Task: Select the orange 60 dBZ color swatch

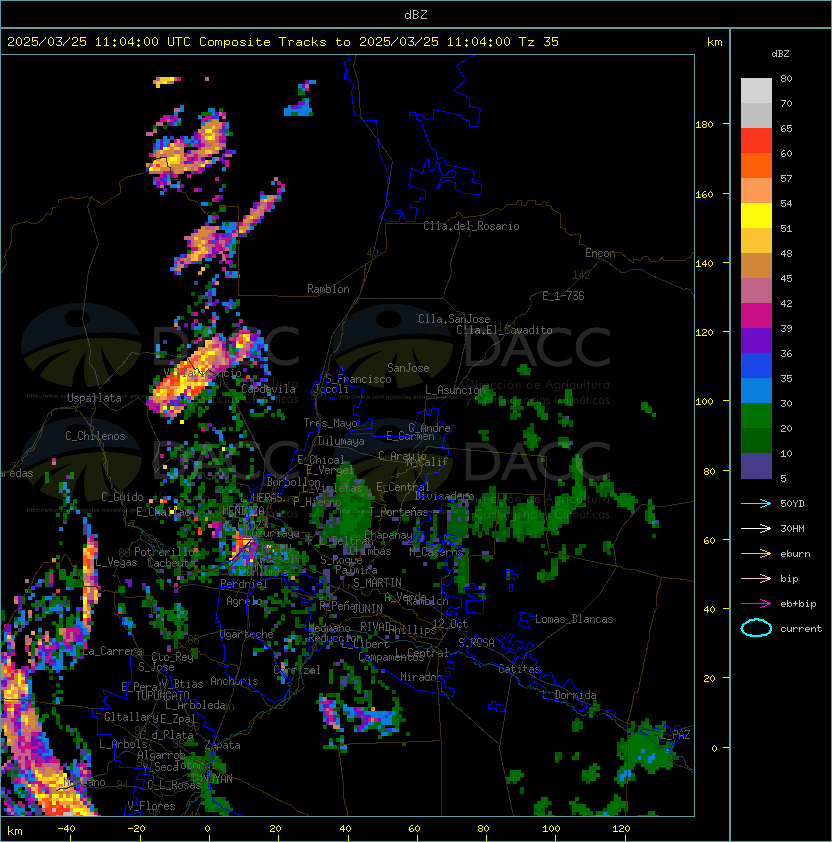Action: pyautogui.click(x=756, y=165)
